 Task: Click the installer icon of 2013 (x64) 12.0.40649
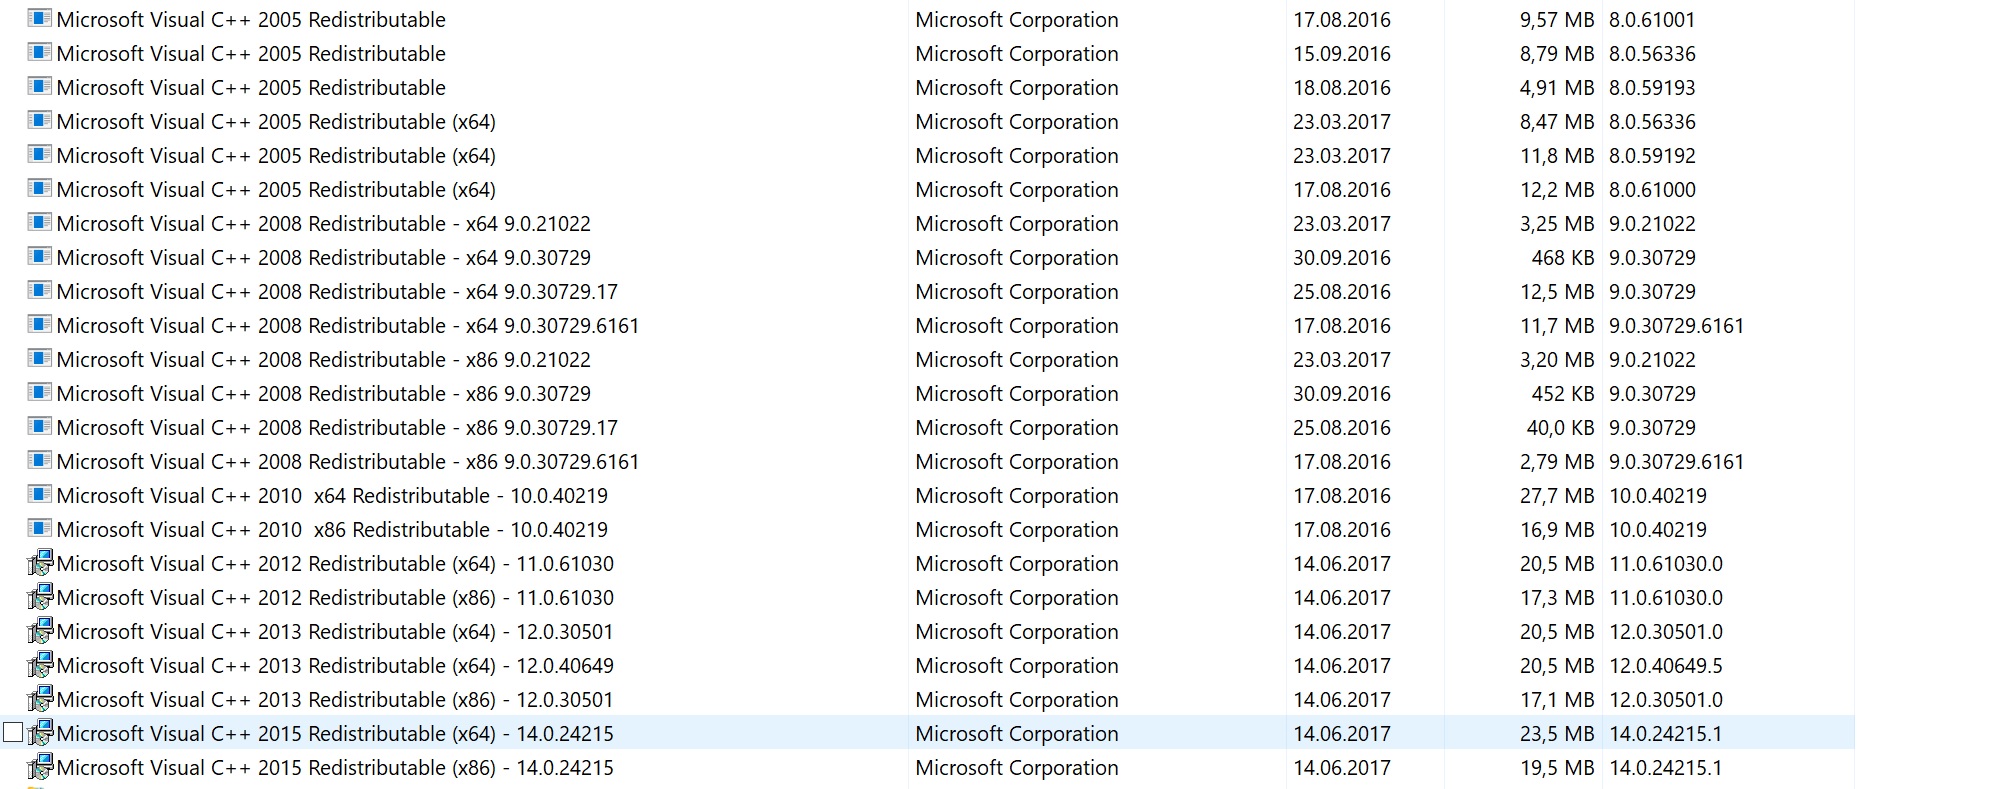click(x=40, y=665)
